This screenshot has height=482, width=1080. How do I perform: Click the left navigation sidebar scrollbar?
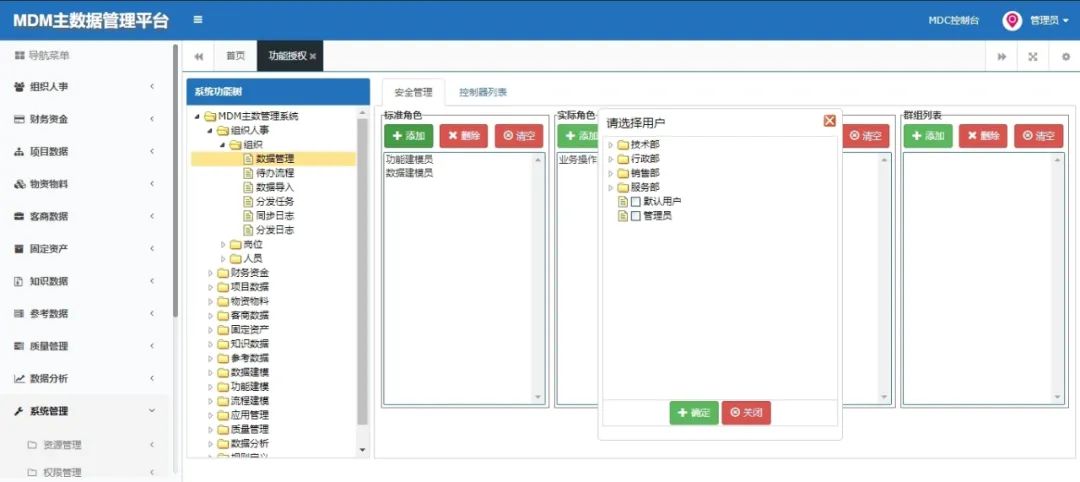pyautogui.click(x=176, y=180)
